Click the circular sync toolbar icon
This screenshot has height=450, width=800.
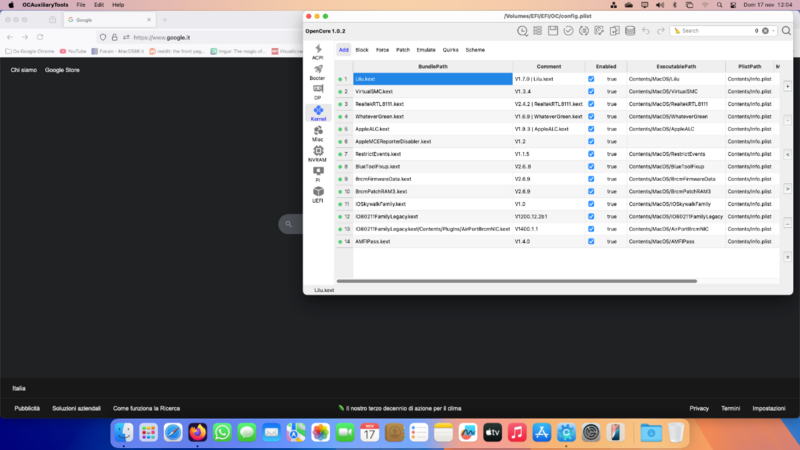584,31
